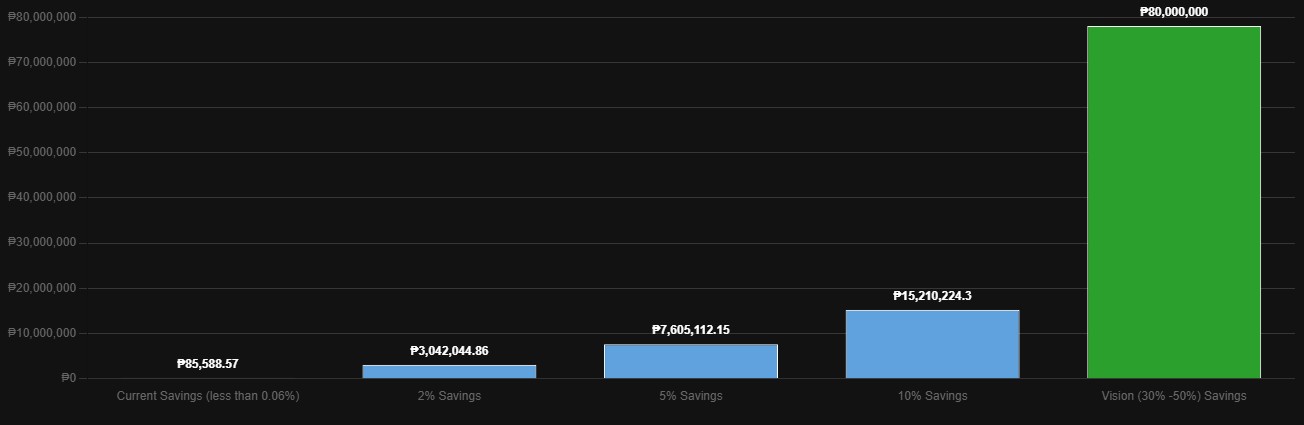
Task: Click the ₱7,605,112.15 value label
Action: (690, 330)
